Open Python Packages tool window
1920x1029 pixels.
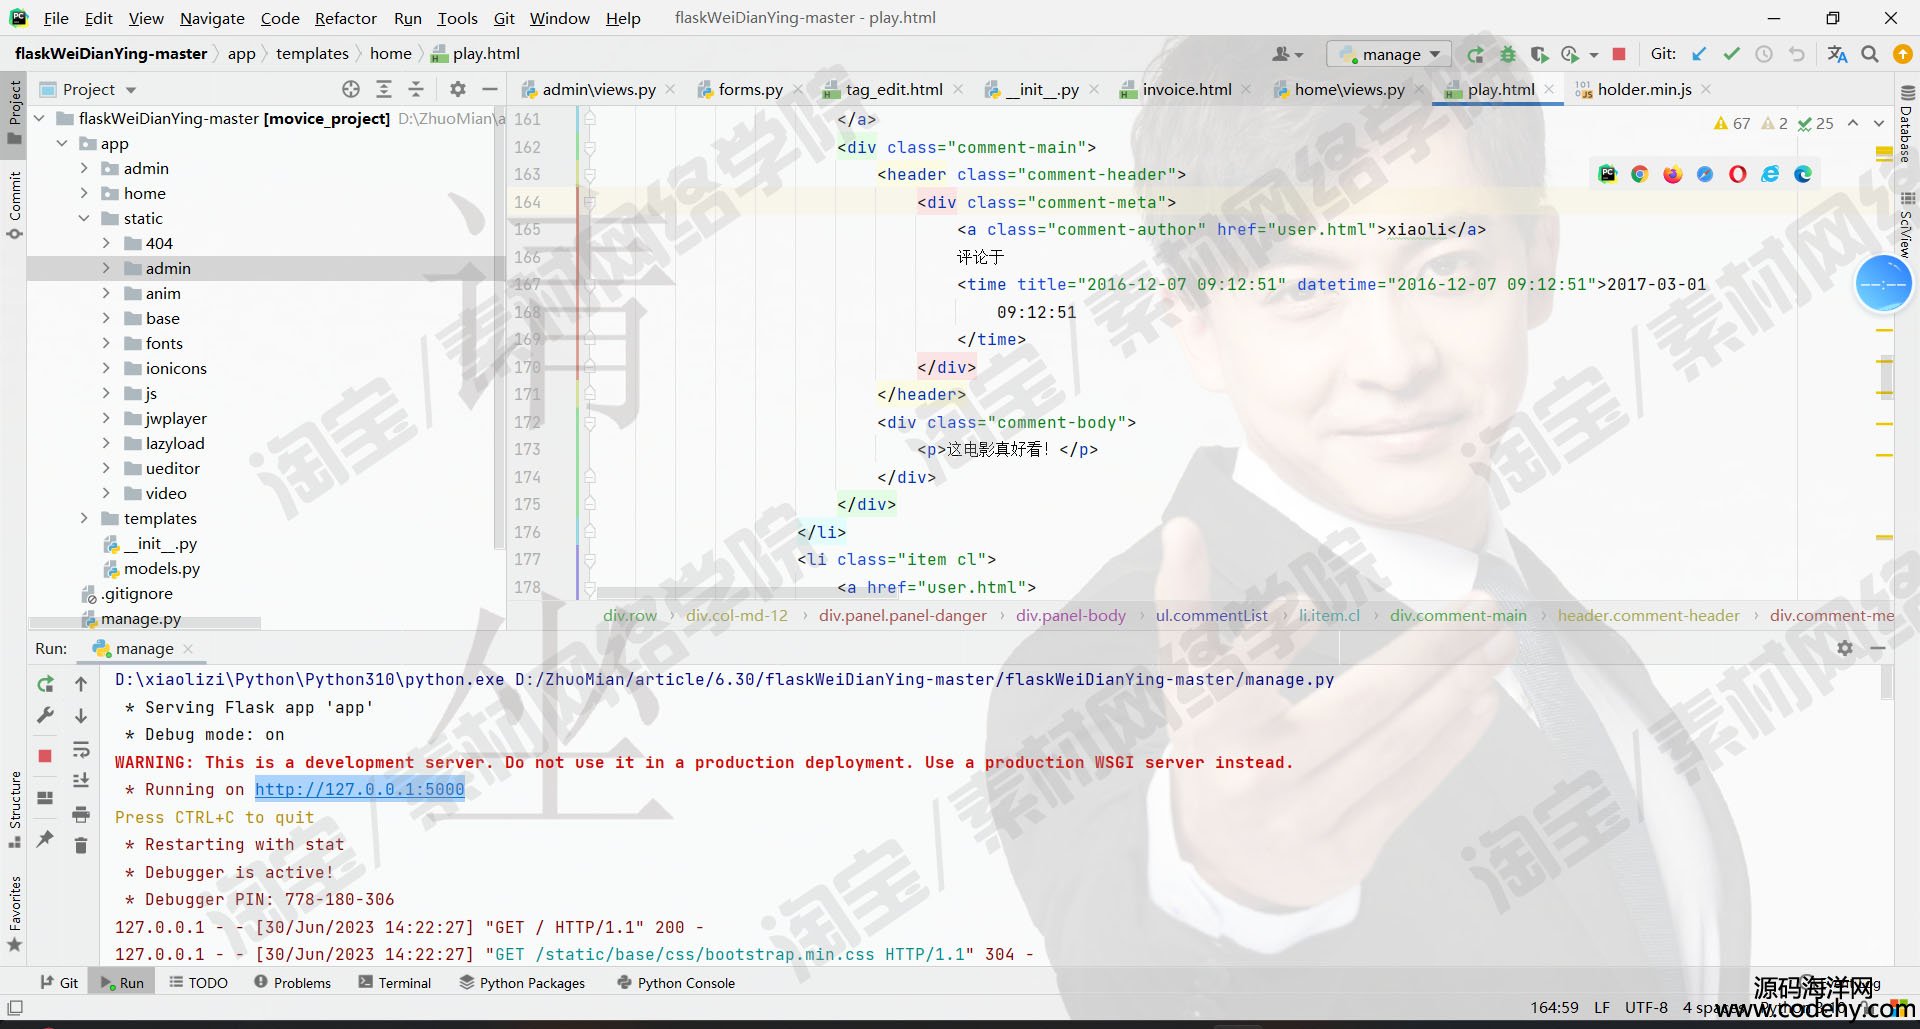click(x=523, y=983)
